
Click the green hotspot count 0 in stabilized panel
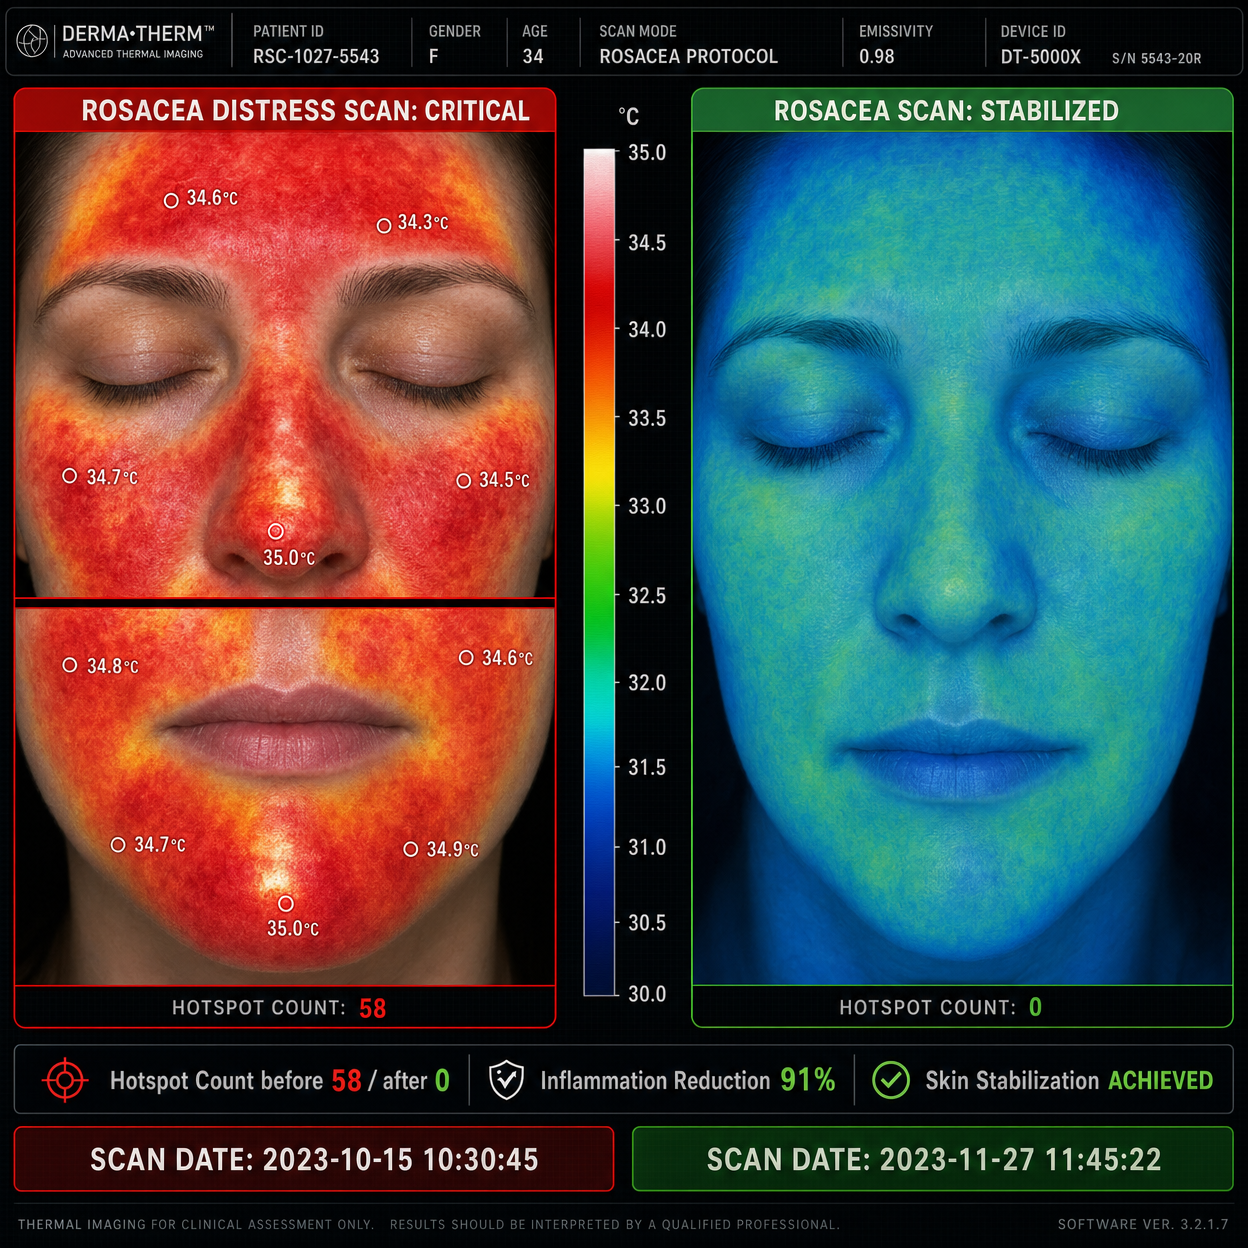tap(1035, 1007)
